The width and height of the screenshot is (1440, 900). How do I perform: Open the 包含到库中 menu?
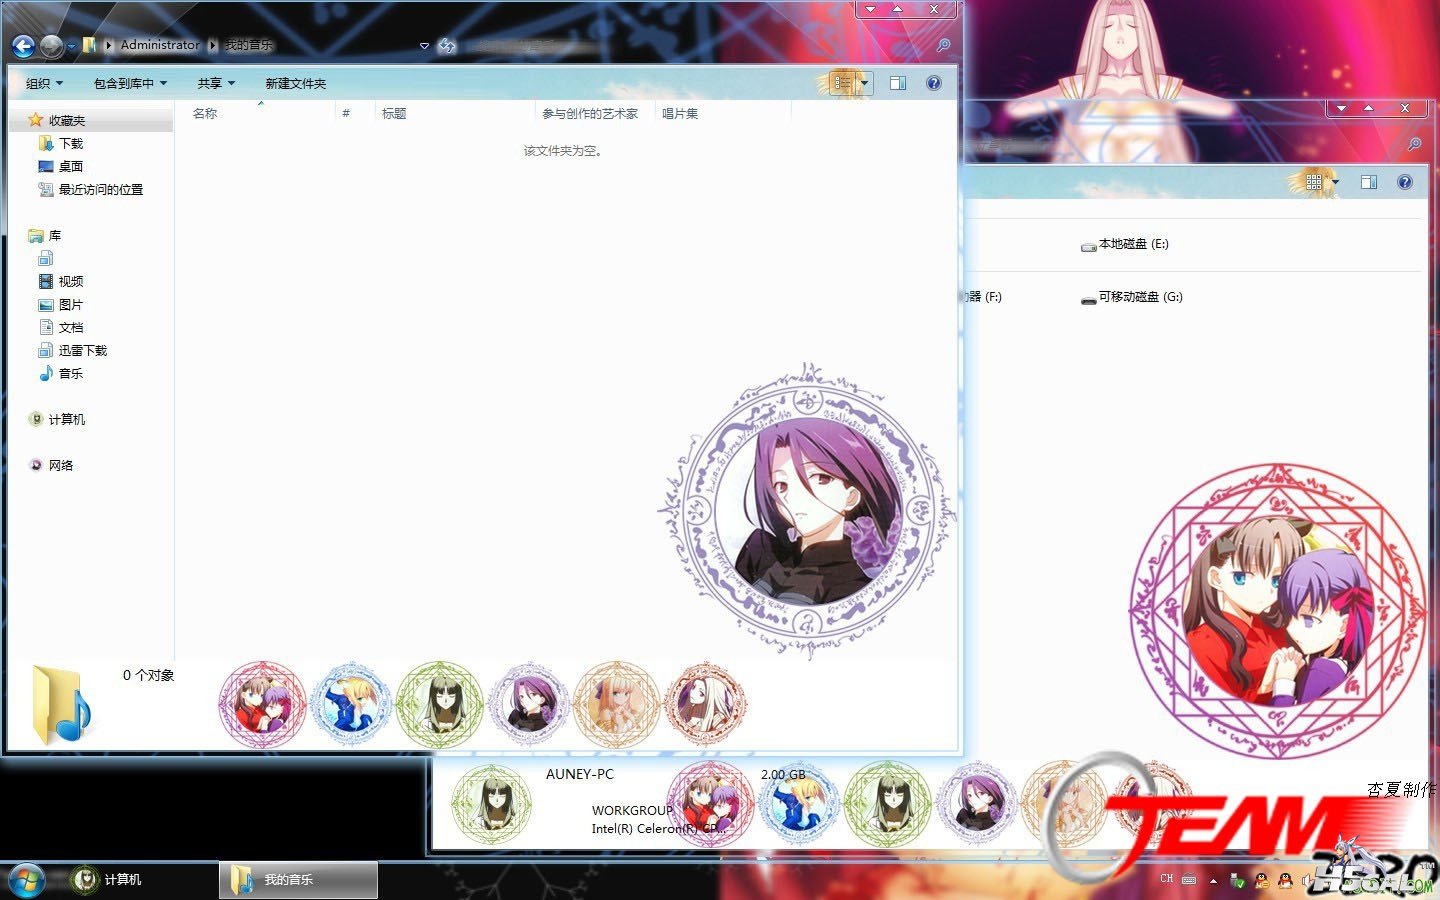[130, 84]
